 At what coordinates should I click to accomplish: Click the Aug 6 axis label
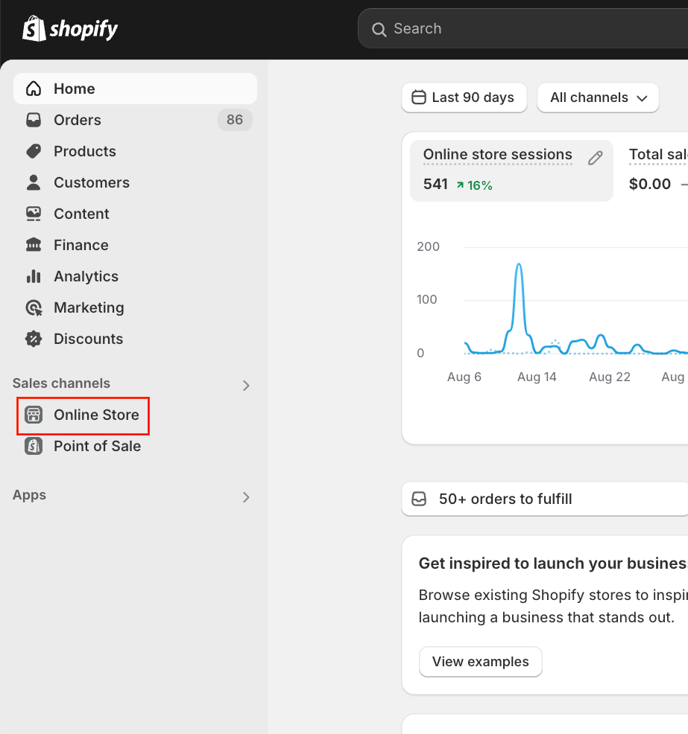point(464,377)
